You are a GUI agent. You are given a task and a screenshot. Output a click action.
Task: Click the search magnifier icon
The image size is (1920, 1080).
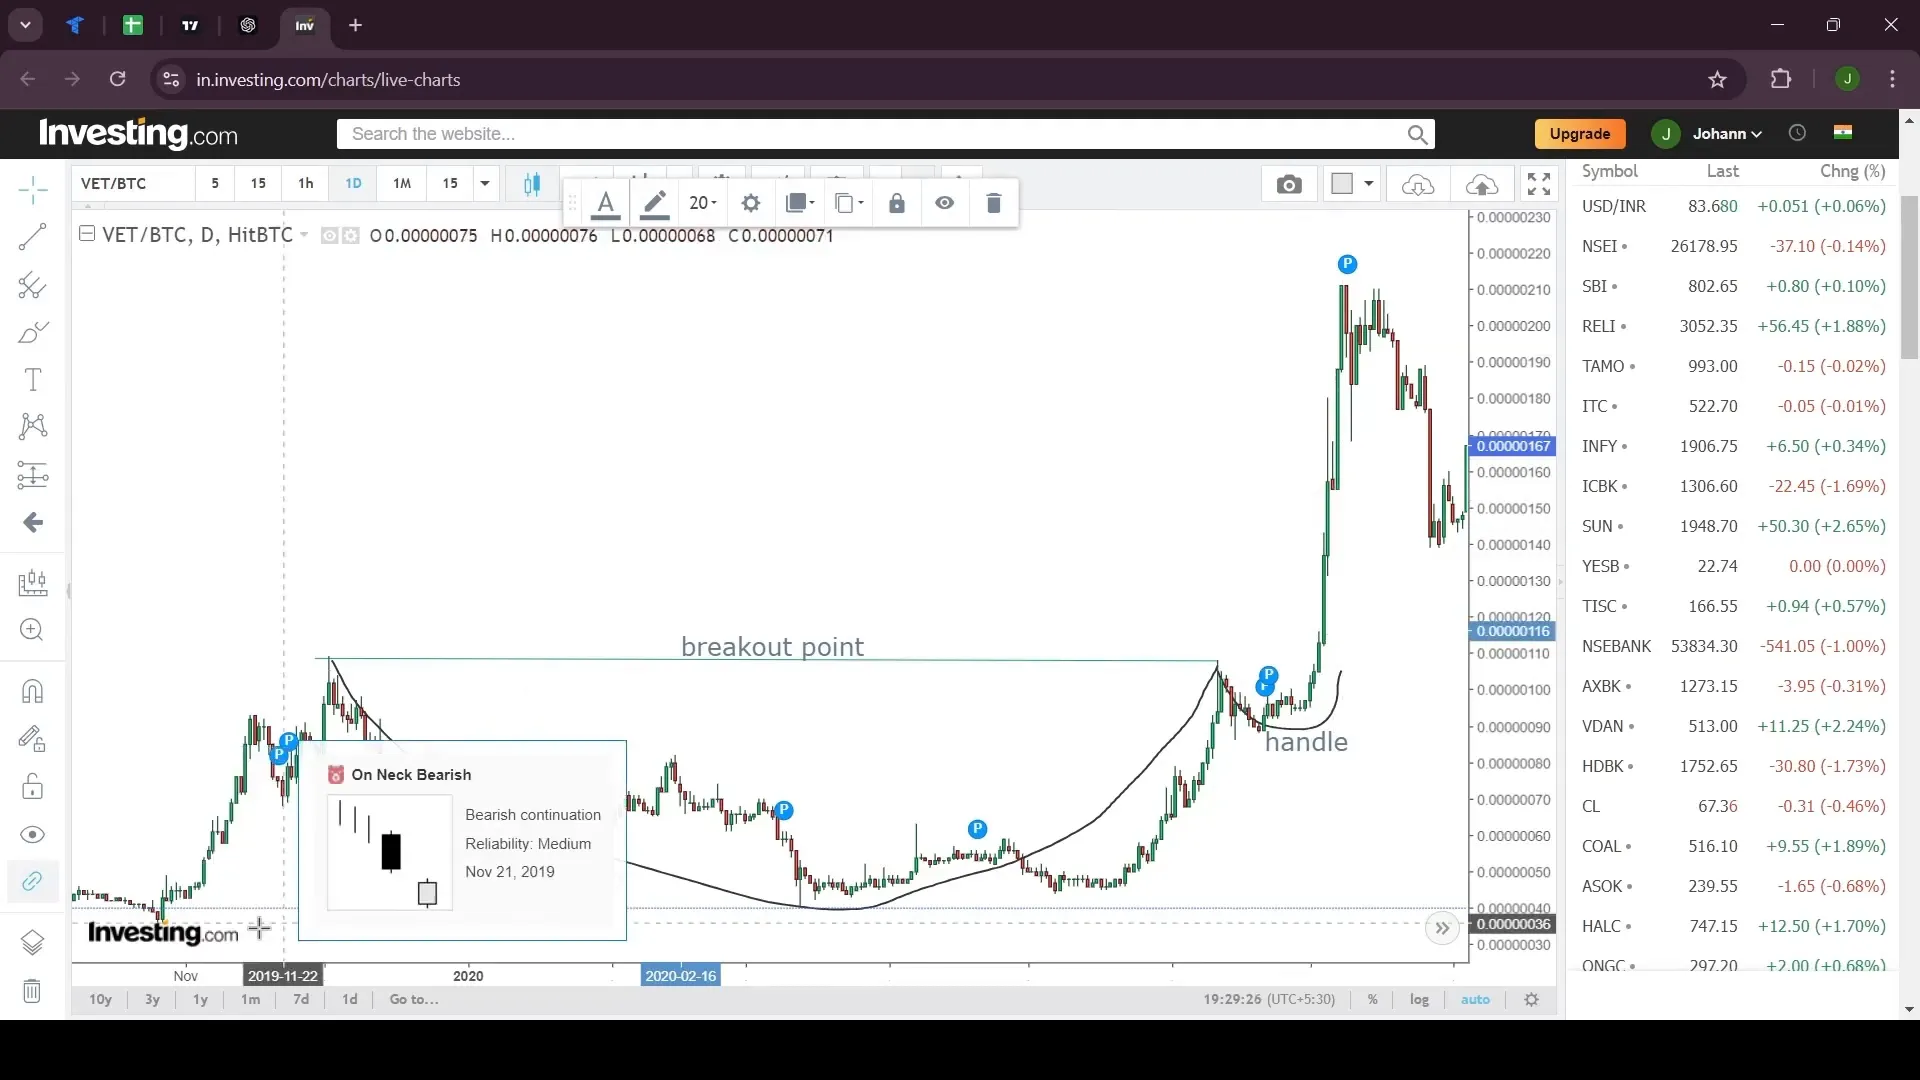(1417, 134)
